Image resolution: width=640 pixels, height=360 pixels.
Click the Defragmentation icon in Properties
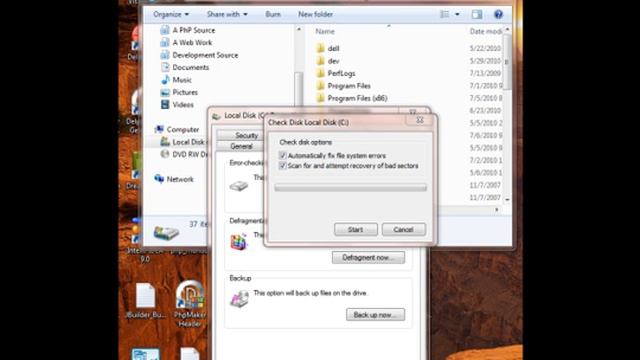point(239,242)
